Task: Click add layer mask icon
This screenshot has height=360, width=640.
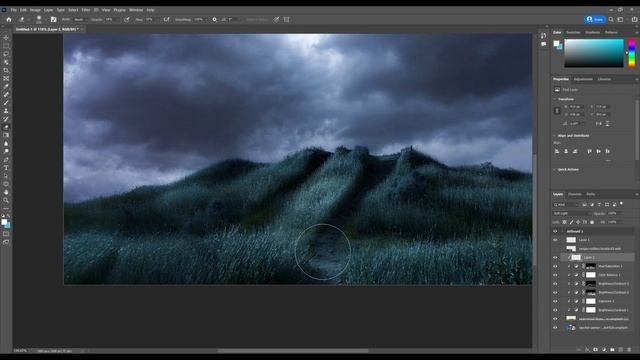Action: (595, 350)
